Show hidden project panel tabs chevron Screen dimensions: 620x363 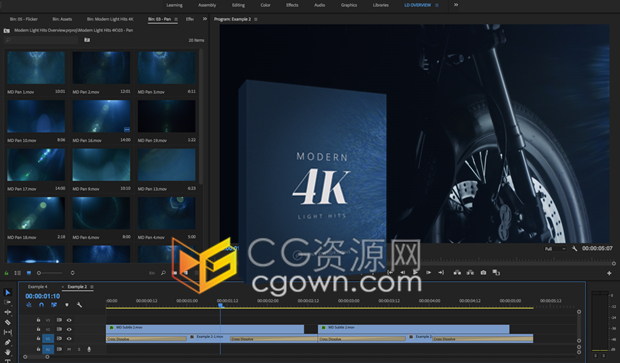point(205,19)
